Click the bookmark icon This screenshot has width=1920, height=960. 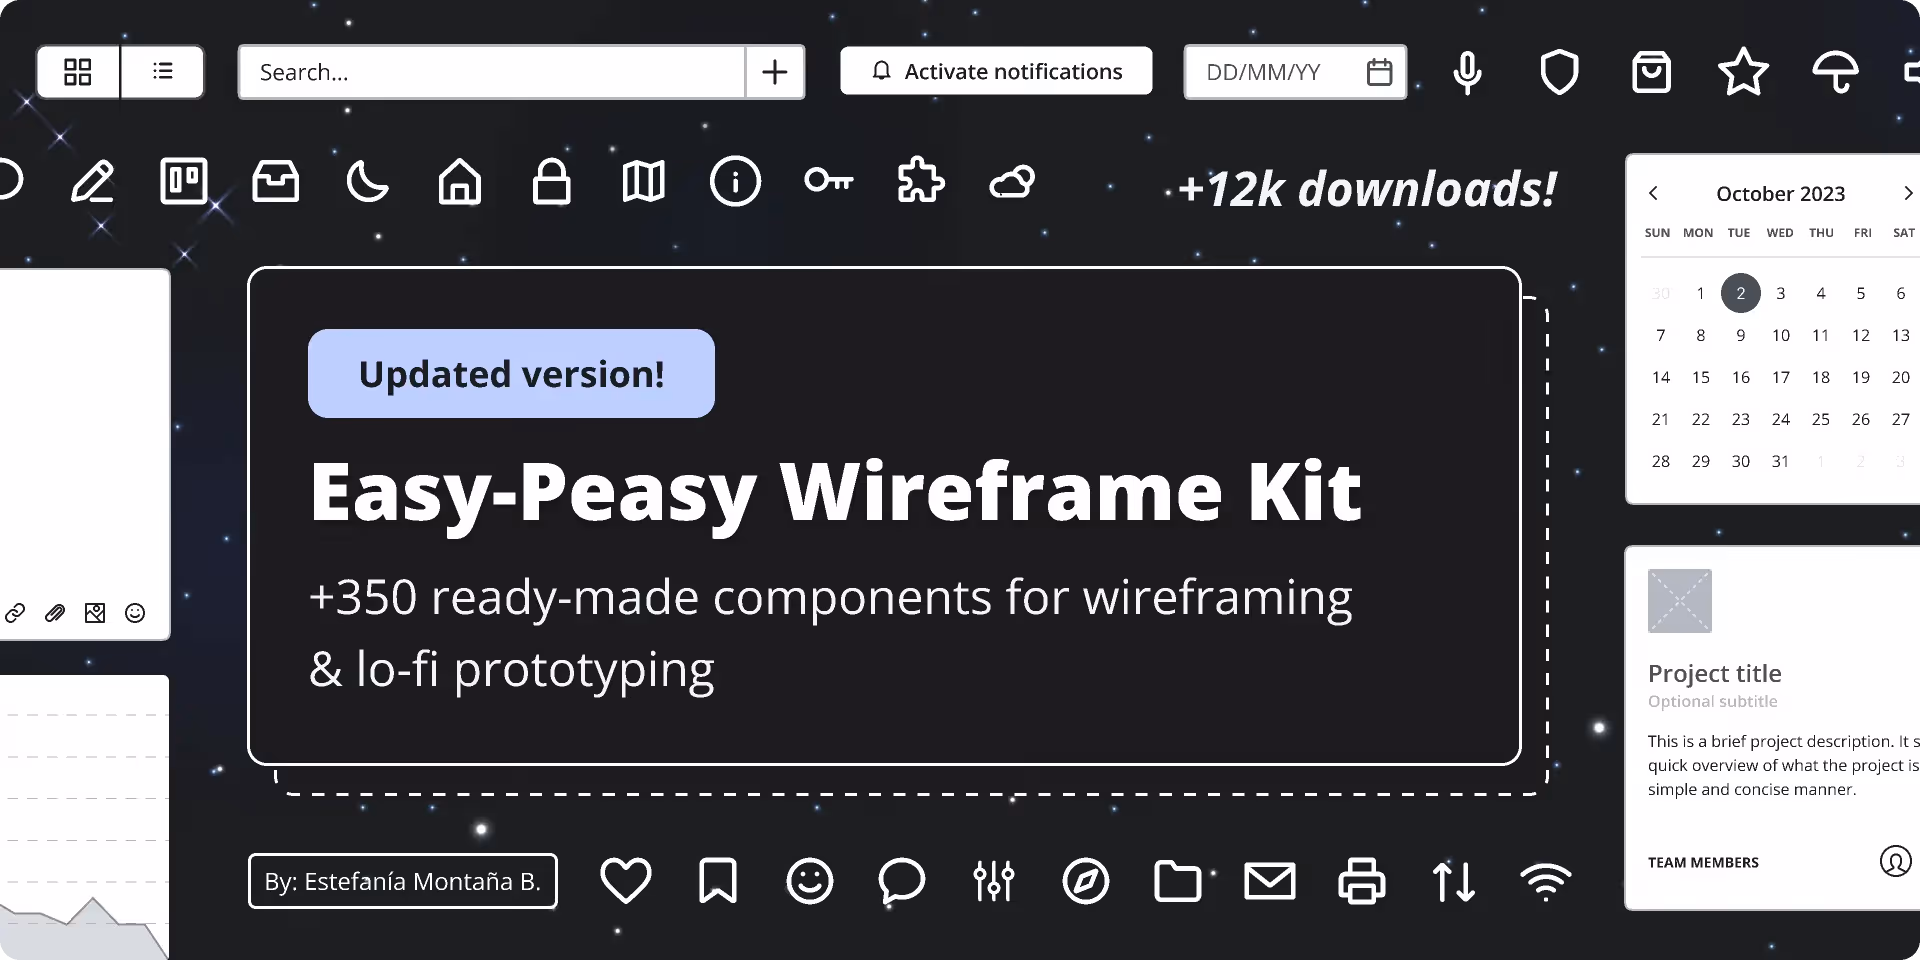718,881
